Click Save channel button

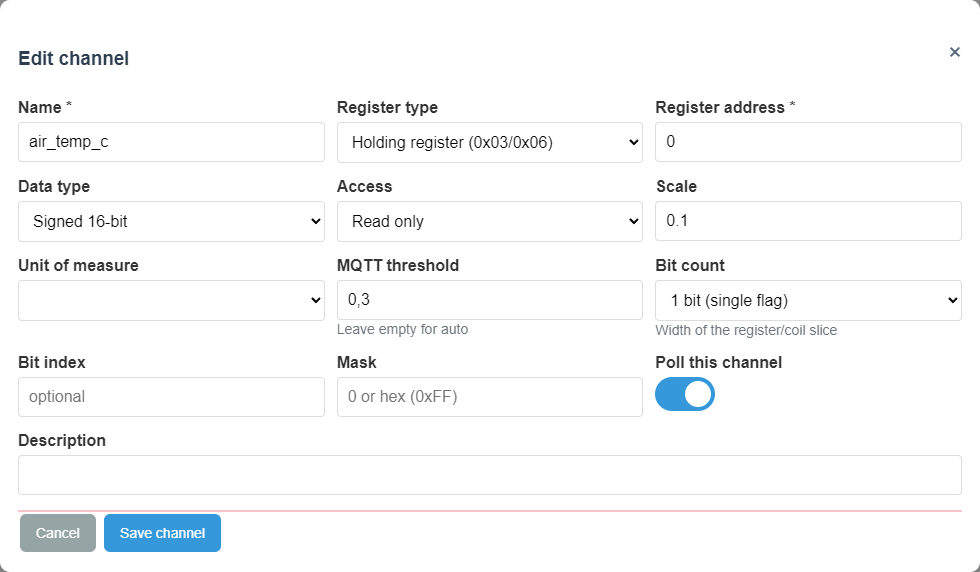(162, 533)
